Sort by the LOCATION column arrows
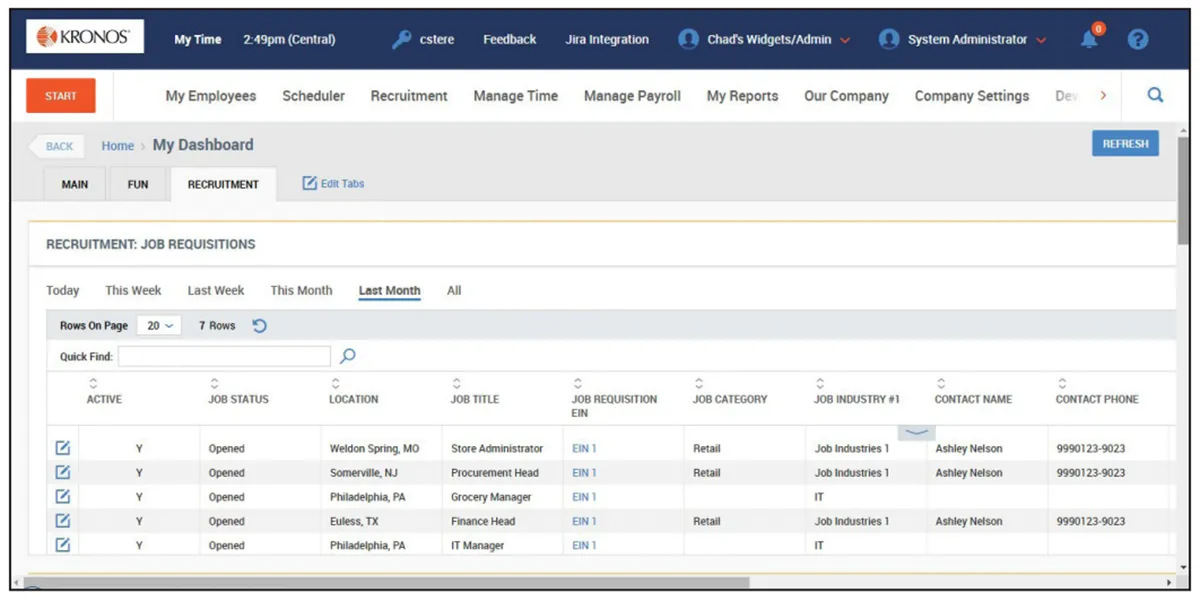 [x=335, y=383]
